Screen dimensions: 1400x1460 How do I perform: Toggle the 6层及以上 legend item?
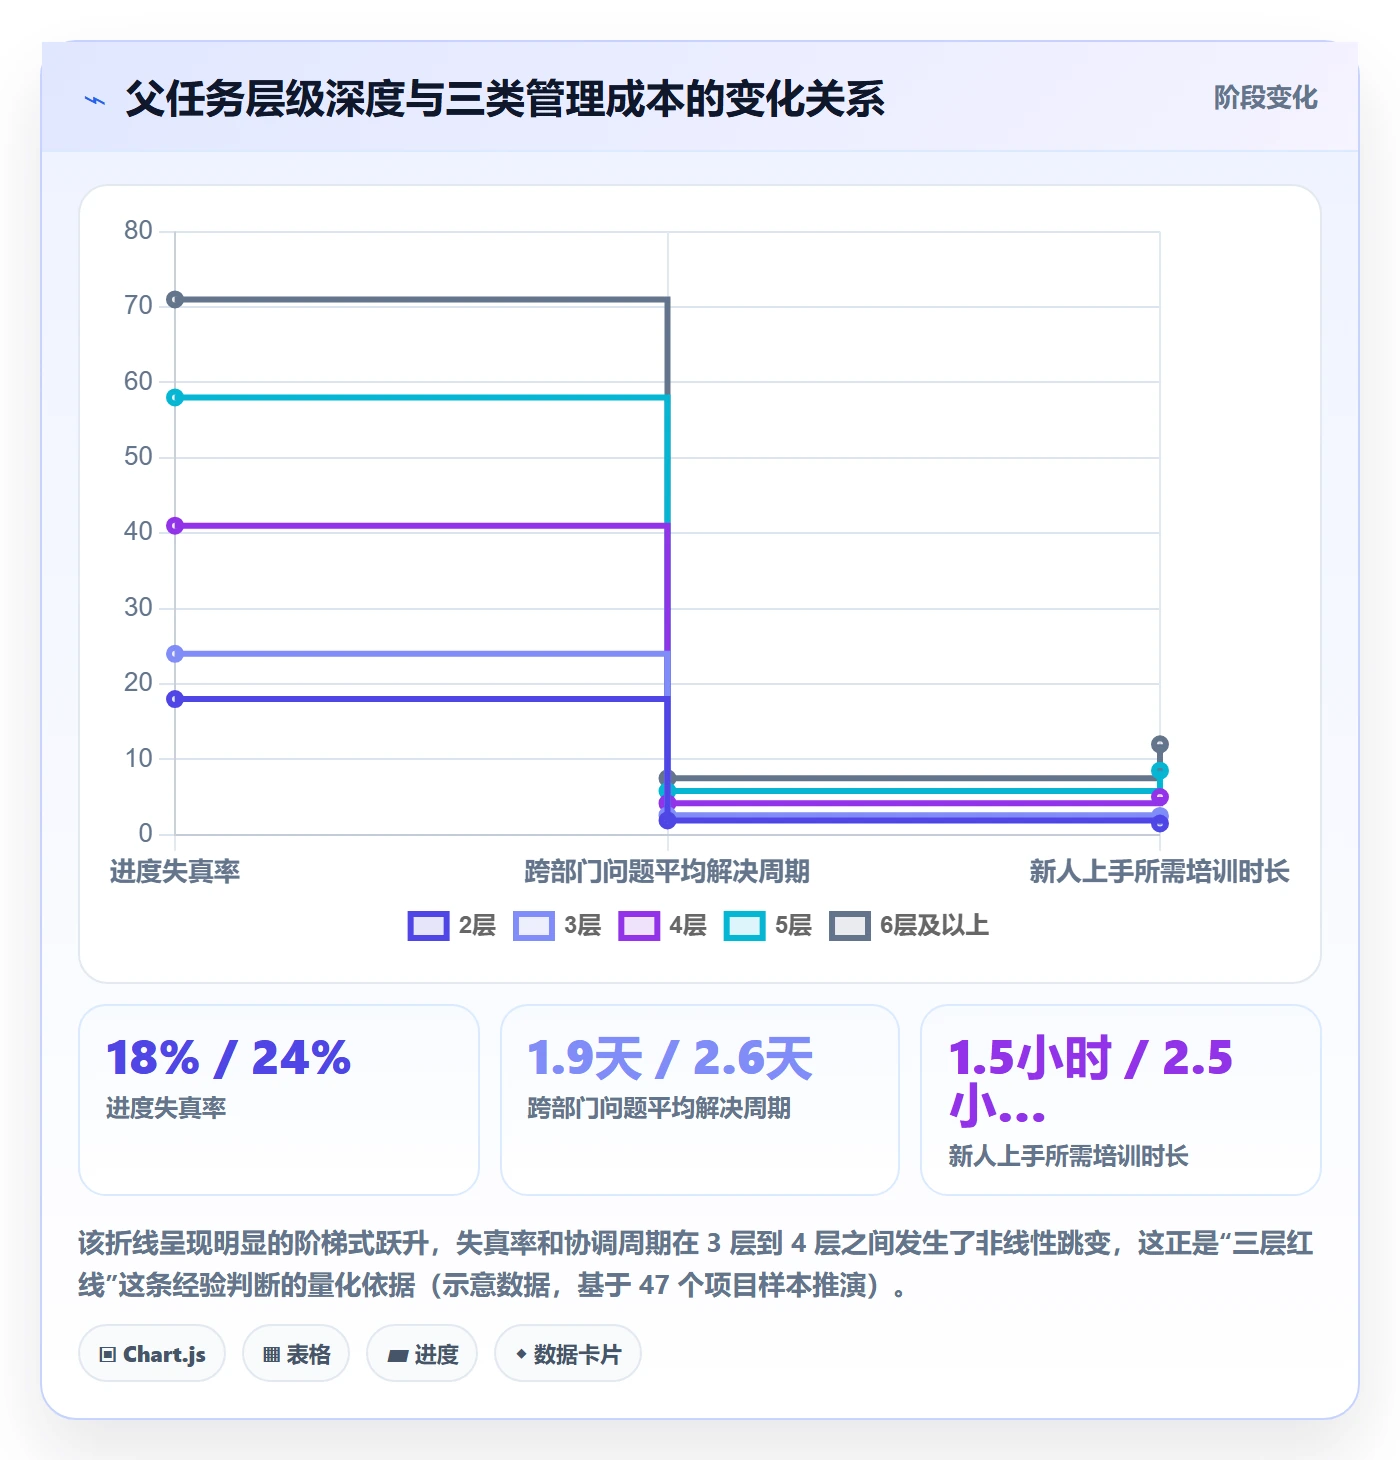tap(909, 926)
